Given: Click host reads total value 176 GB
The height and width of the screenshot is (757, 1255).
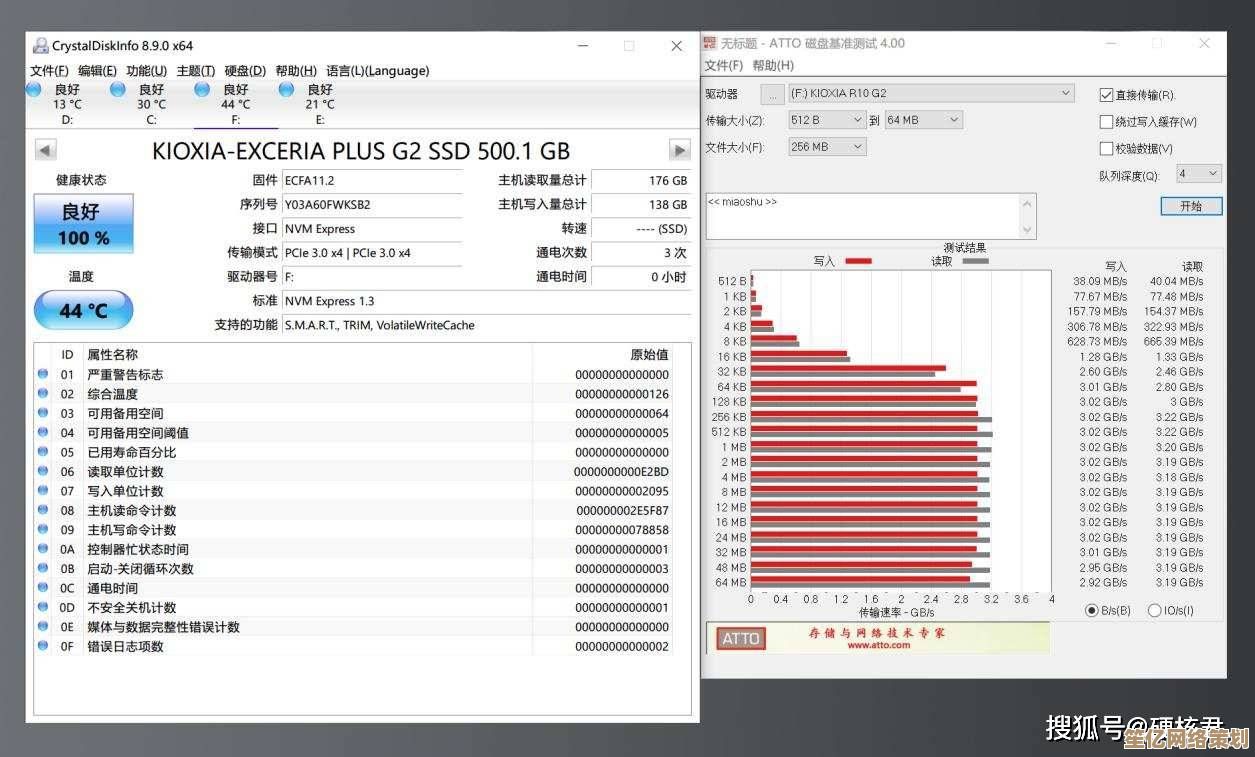Looking at the screenshot, I should click(x=640, y=181).
